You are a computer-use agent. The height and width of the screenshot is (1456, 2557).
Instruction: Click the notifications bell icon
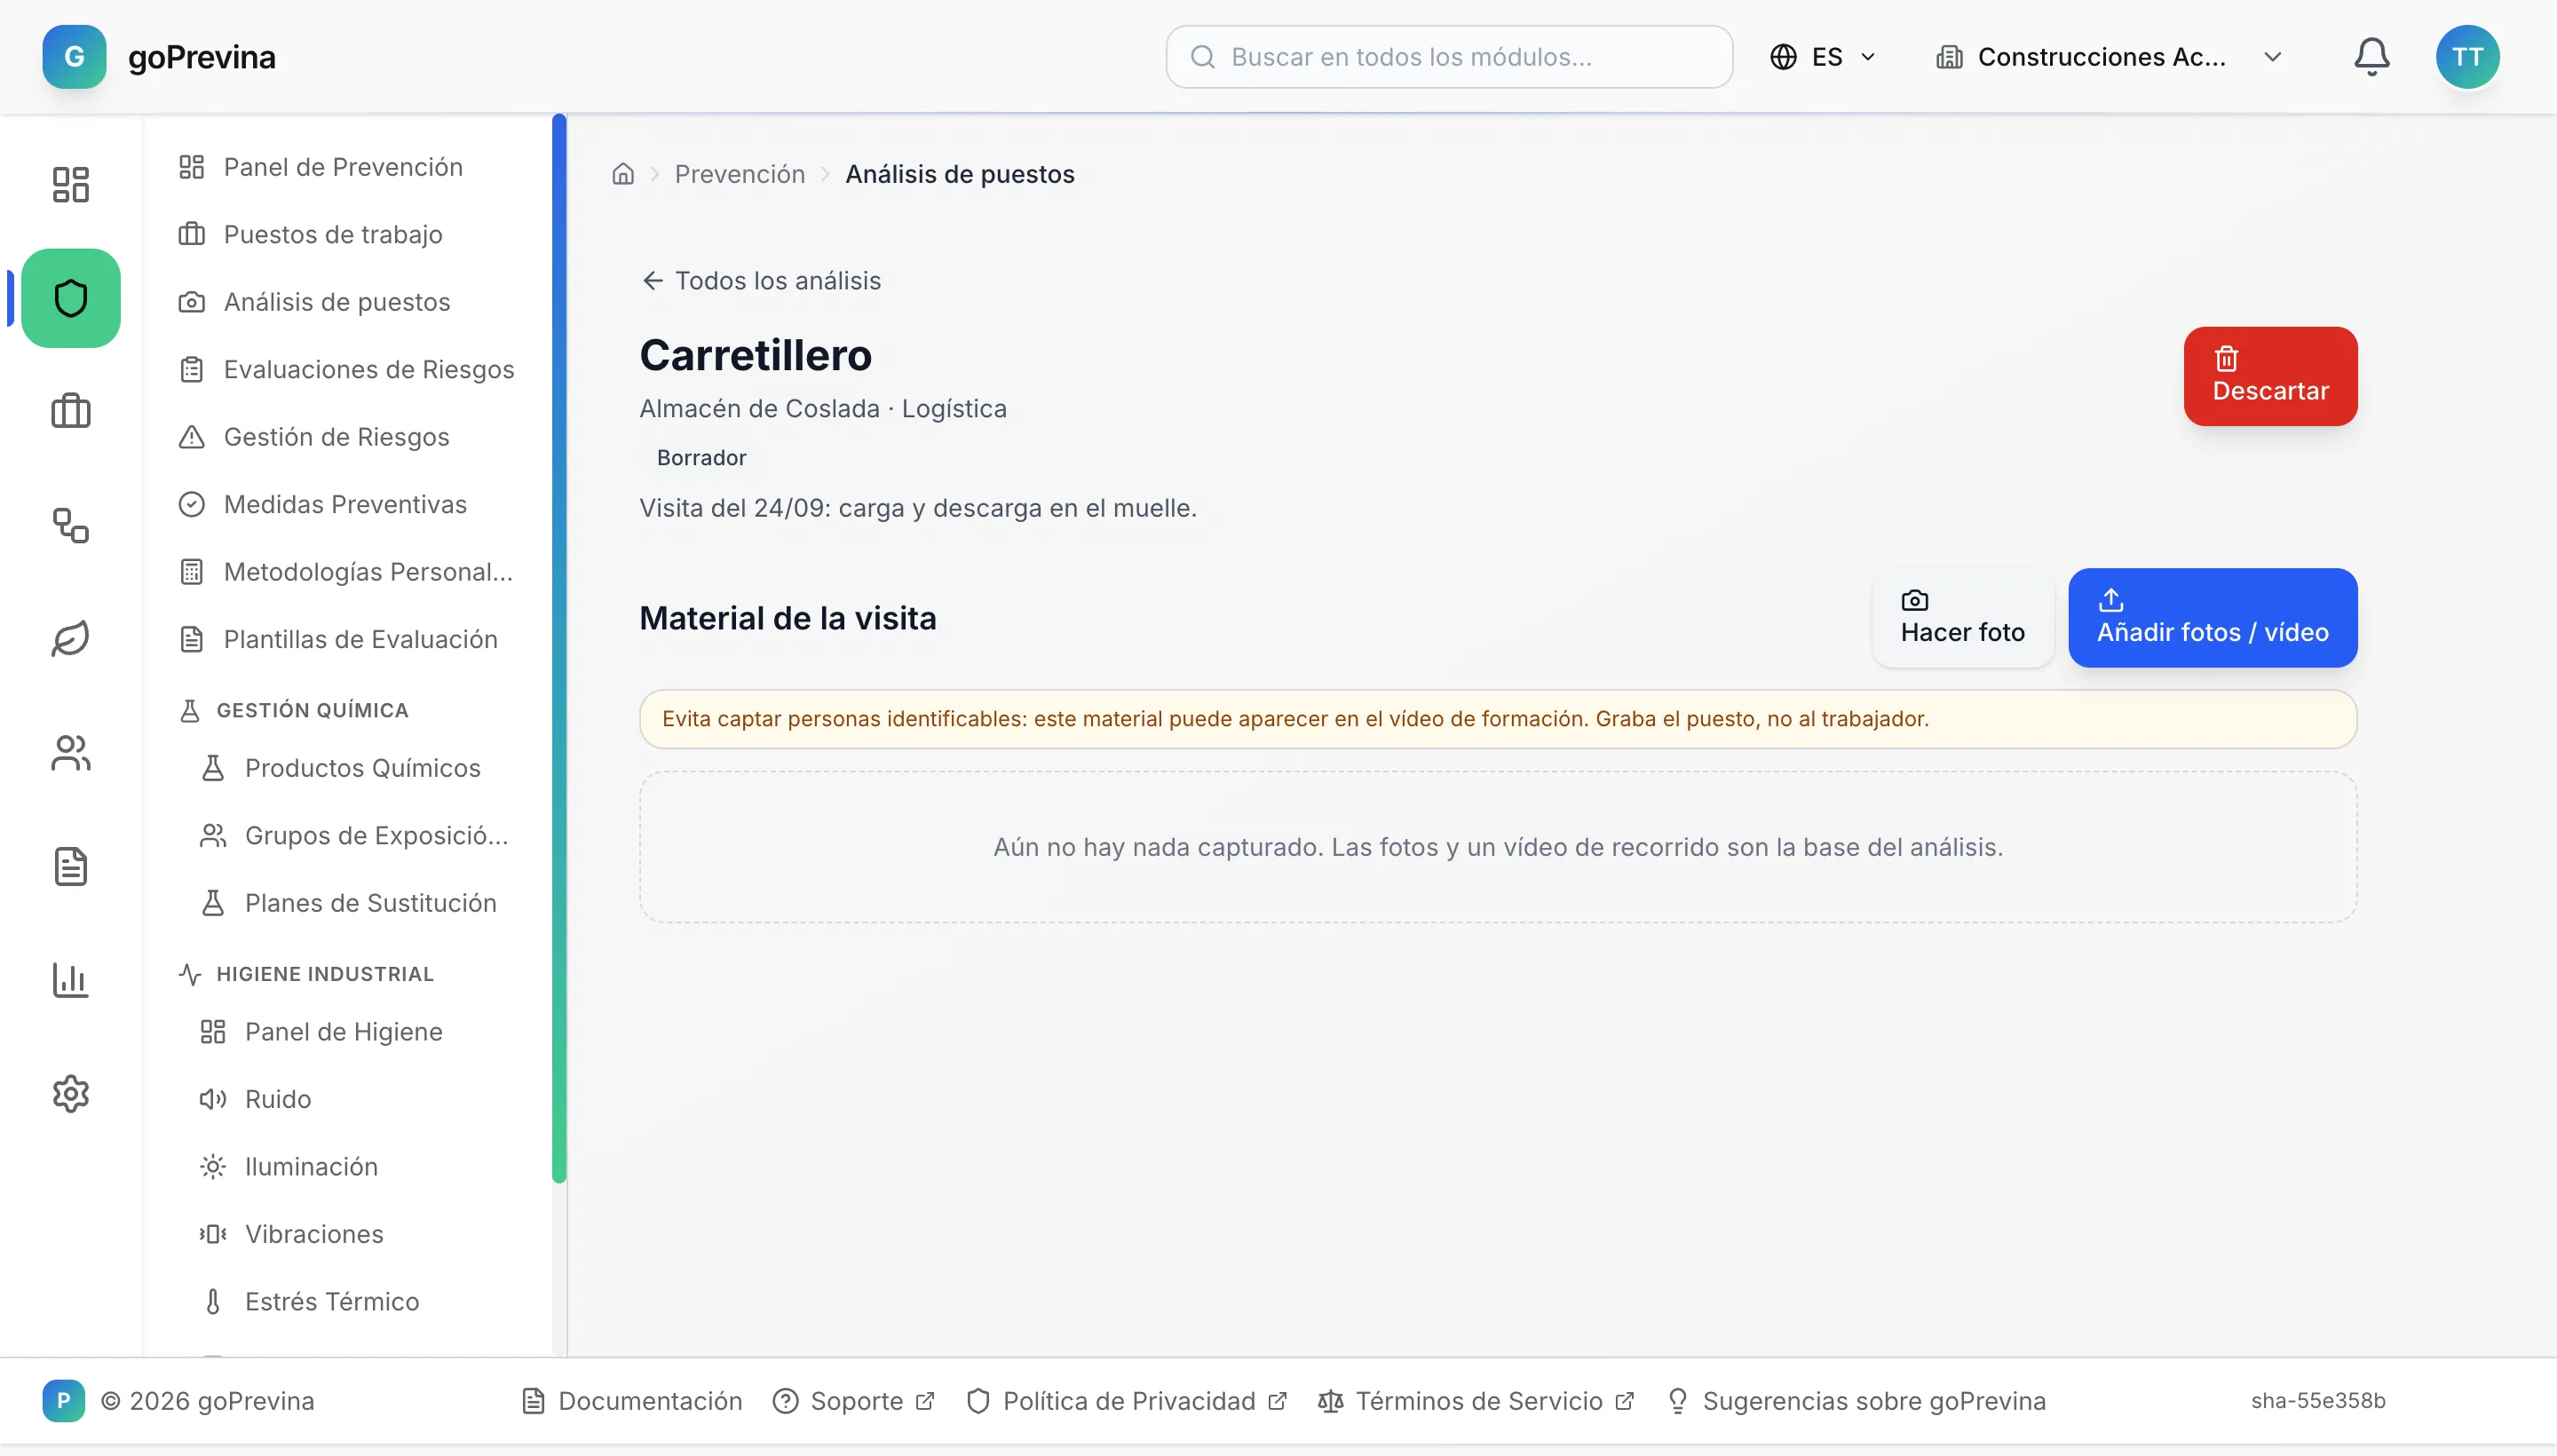tap(2371, 57)
